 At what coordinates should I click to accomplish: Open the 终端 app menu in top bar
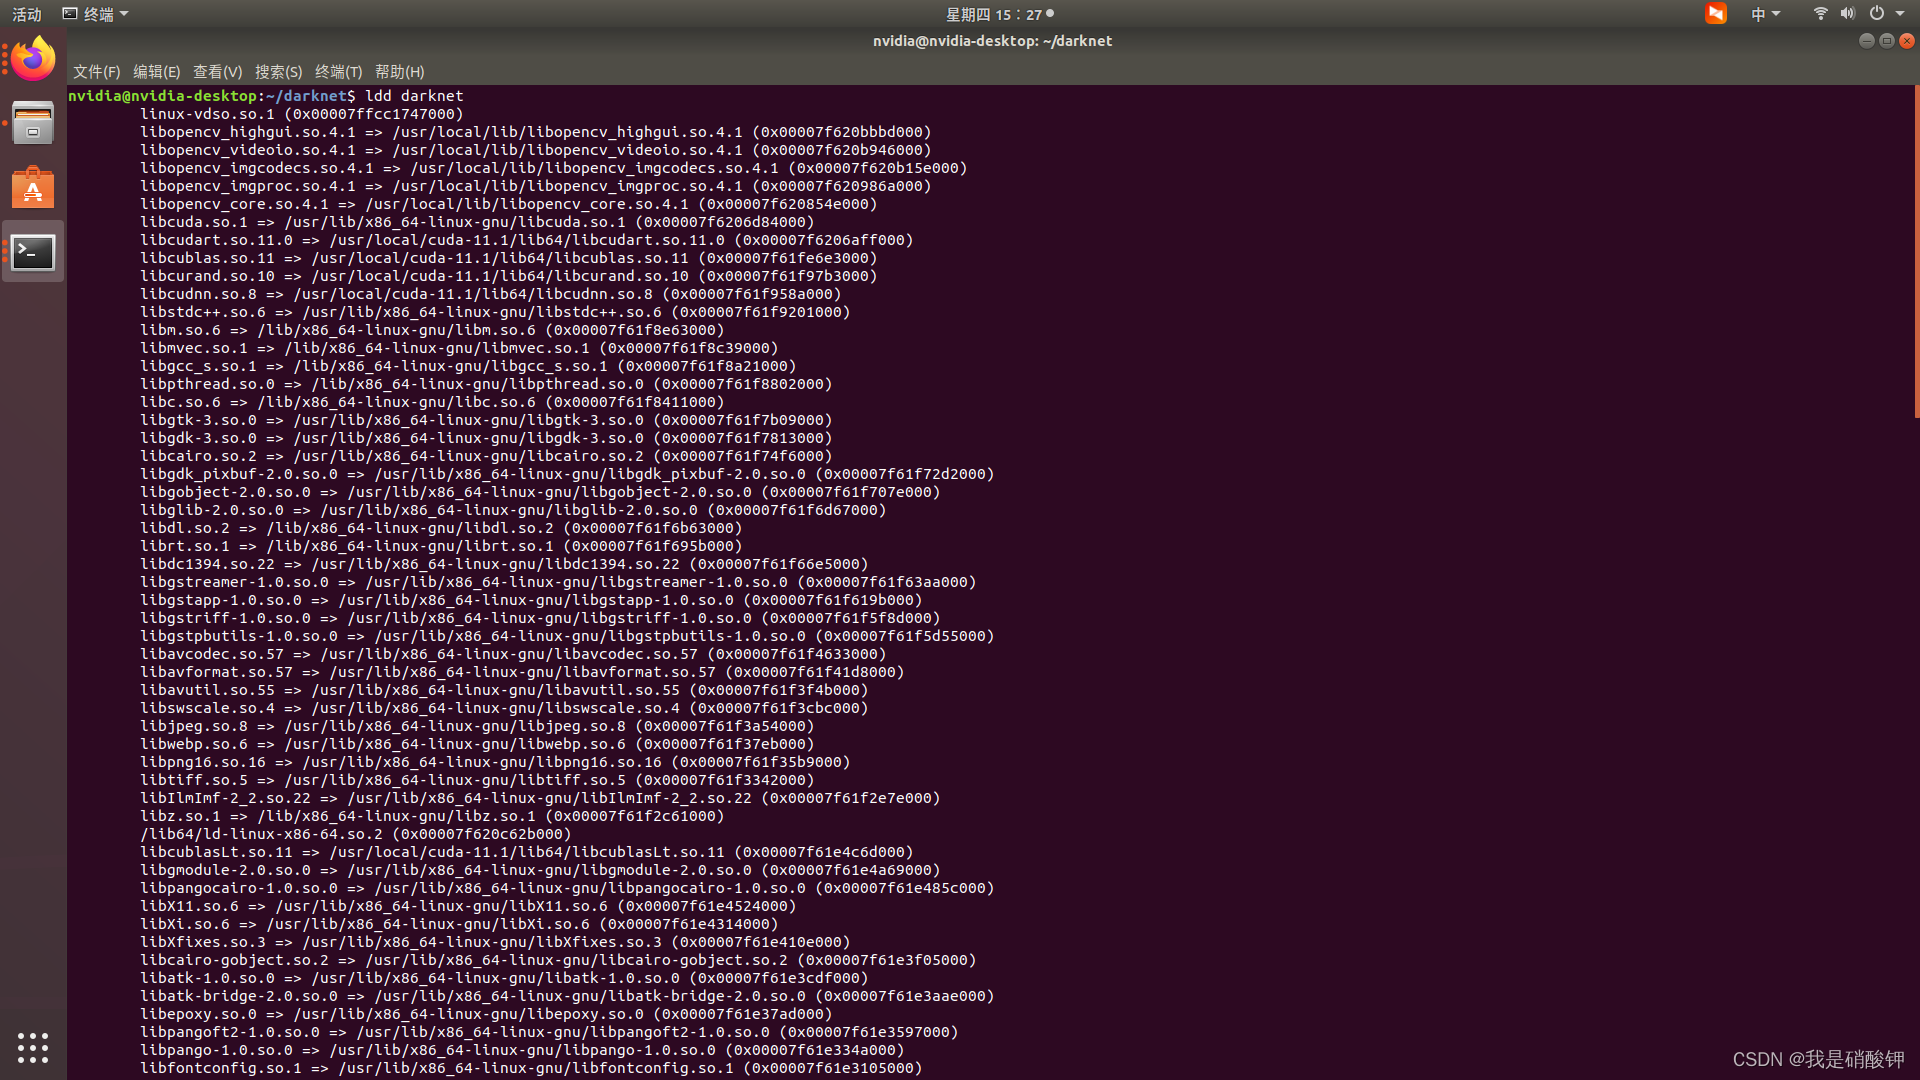96,14
